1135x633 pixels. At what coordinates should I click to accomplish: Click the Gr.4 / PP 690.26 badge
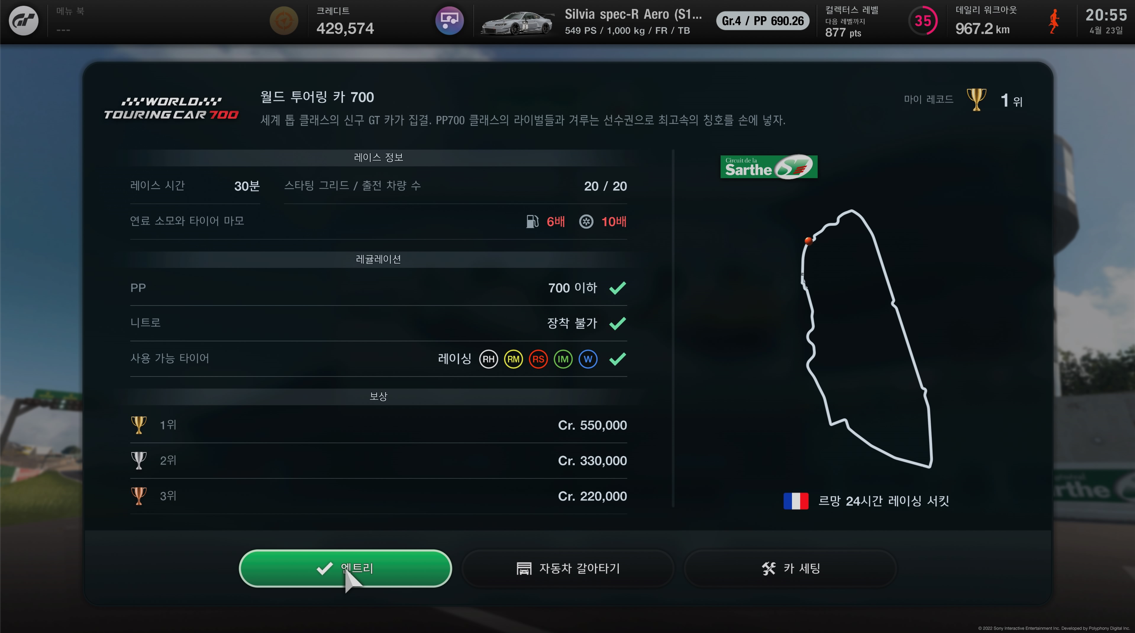762,21
